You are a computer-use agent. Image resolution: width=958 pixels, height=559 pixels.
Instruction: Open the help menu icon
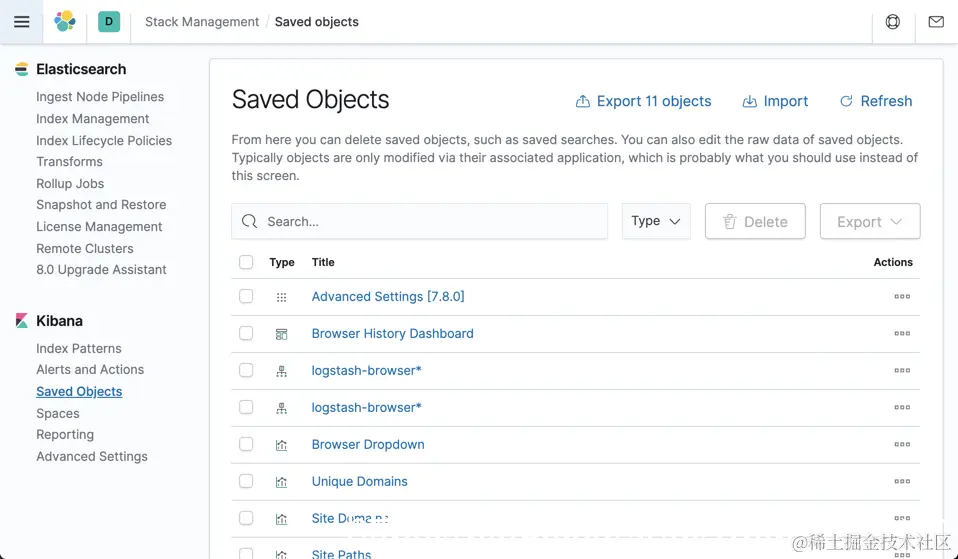(x=893, y=22)
